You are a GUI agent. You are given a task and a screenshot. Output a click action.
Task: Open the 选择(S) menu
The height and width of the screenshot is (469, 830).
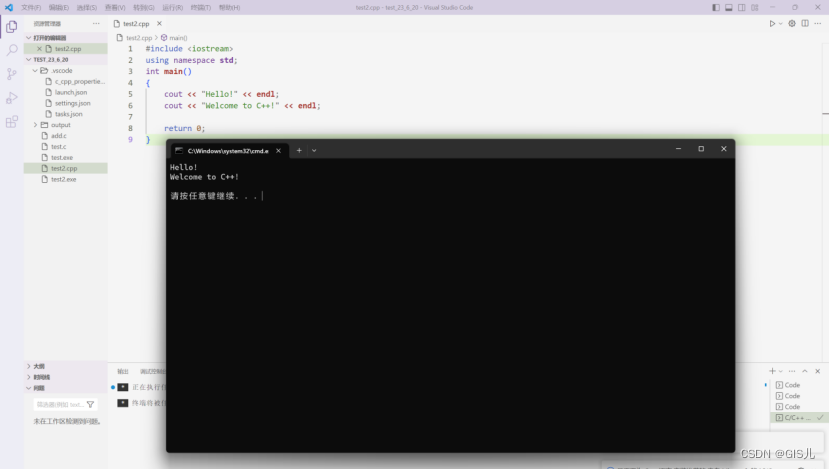click(x=87, y=7)
